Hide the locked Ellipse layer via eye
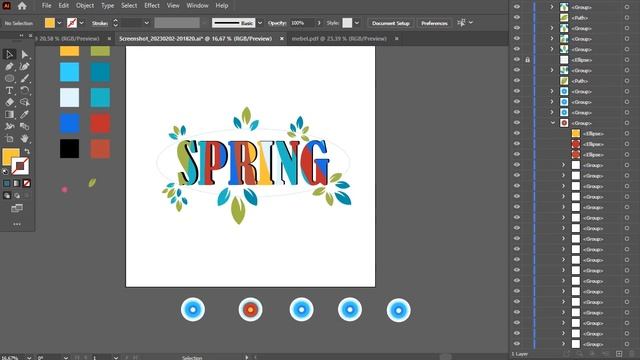This screenshot has width=640, height=360. pos(517,60)
